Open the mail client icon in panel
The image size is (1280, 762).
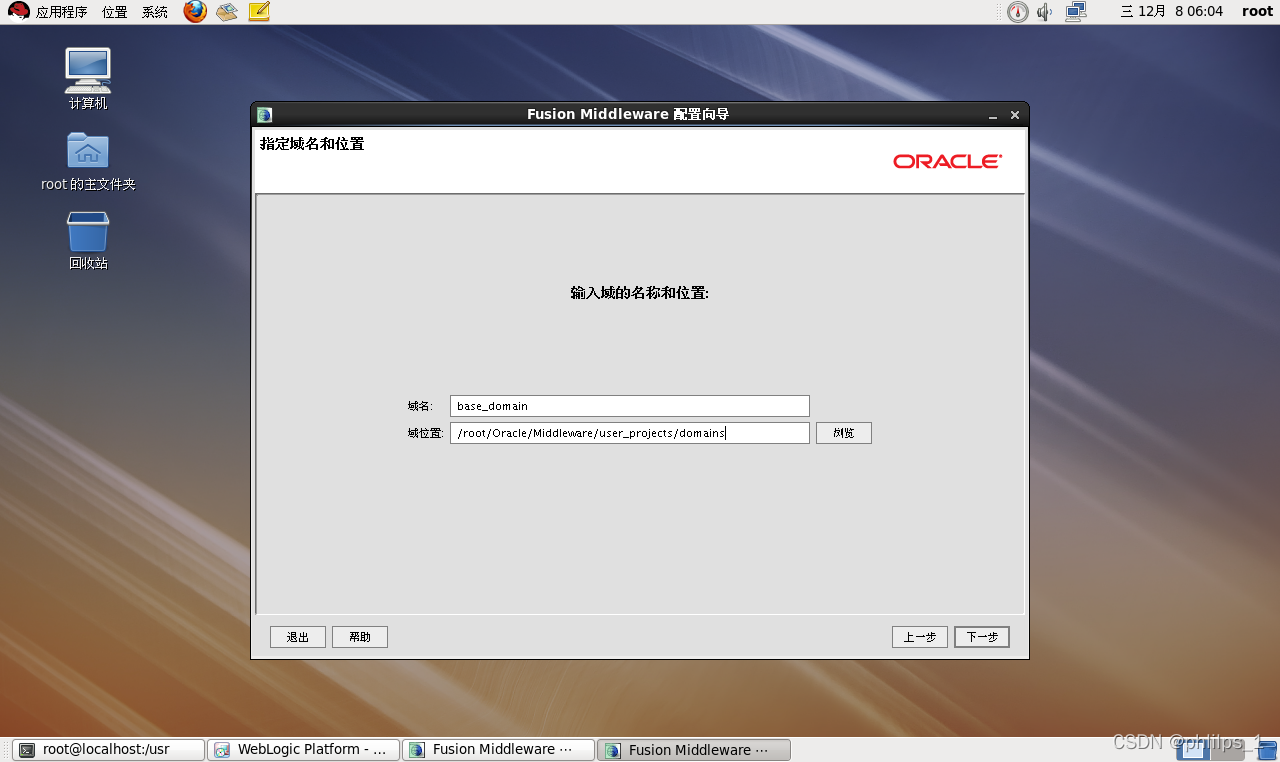click(x=227, y=12)
